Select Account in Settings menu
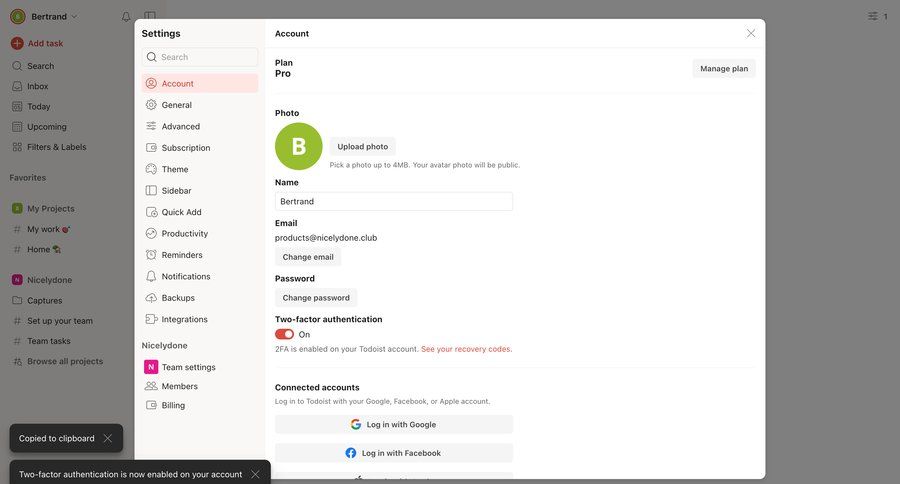The width and height of the screenshot is (900, 484). tap(200, 83)
